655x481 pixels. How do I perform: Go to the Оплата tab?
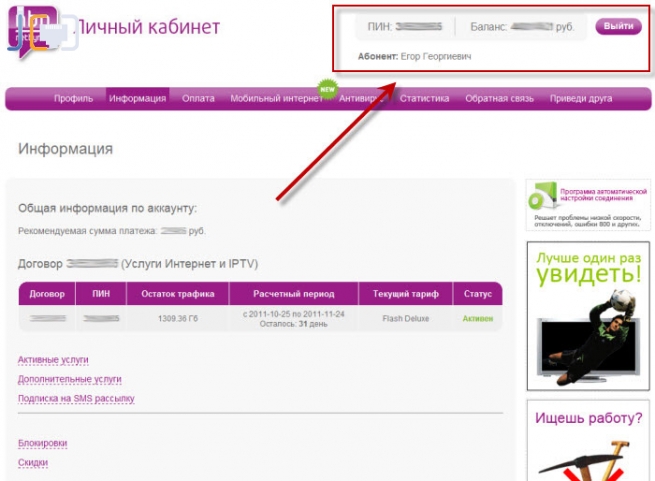[198, 99]
